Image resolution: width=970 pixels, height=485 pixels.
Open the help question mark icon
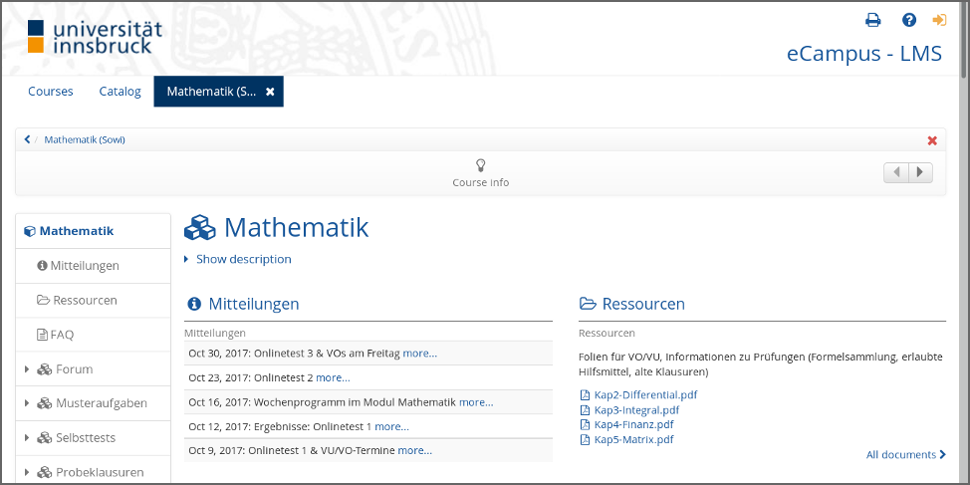909,20
